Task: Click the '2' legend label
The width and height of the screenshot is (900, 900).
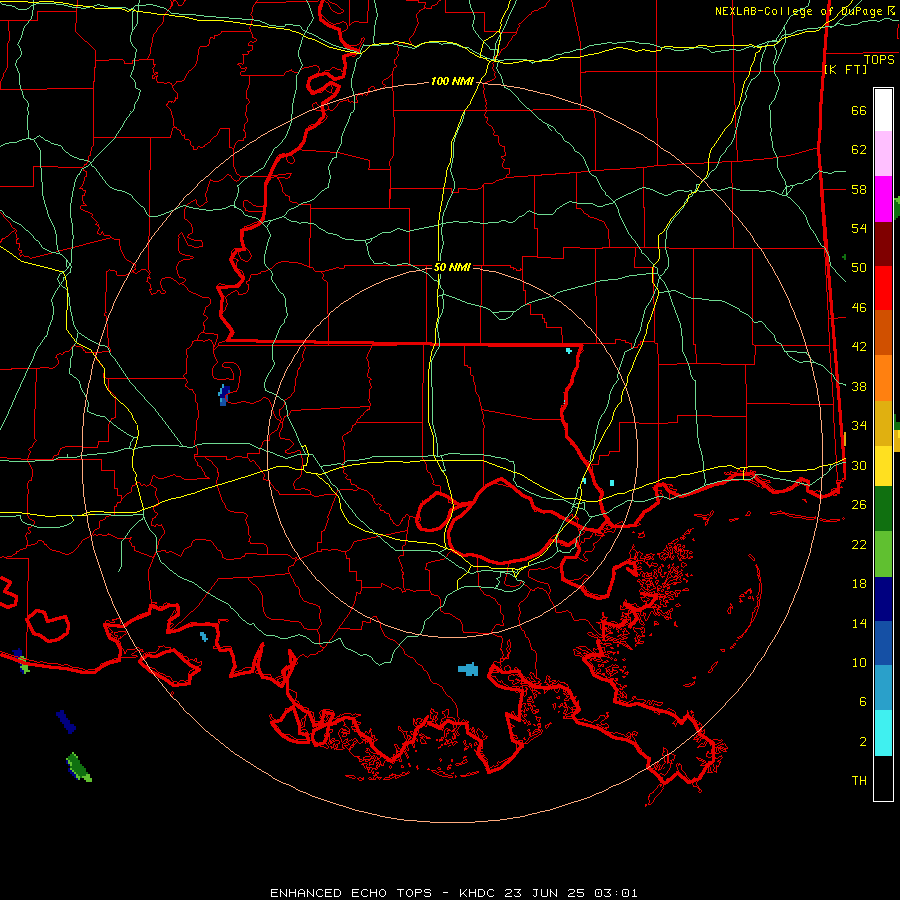Action: coord(863,742)
